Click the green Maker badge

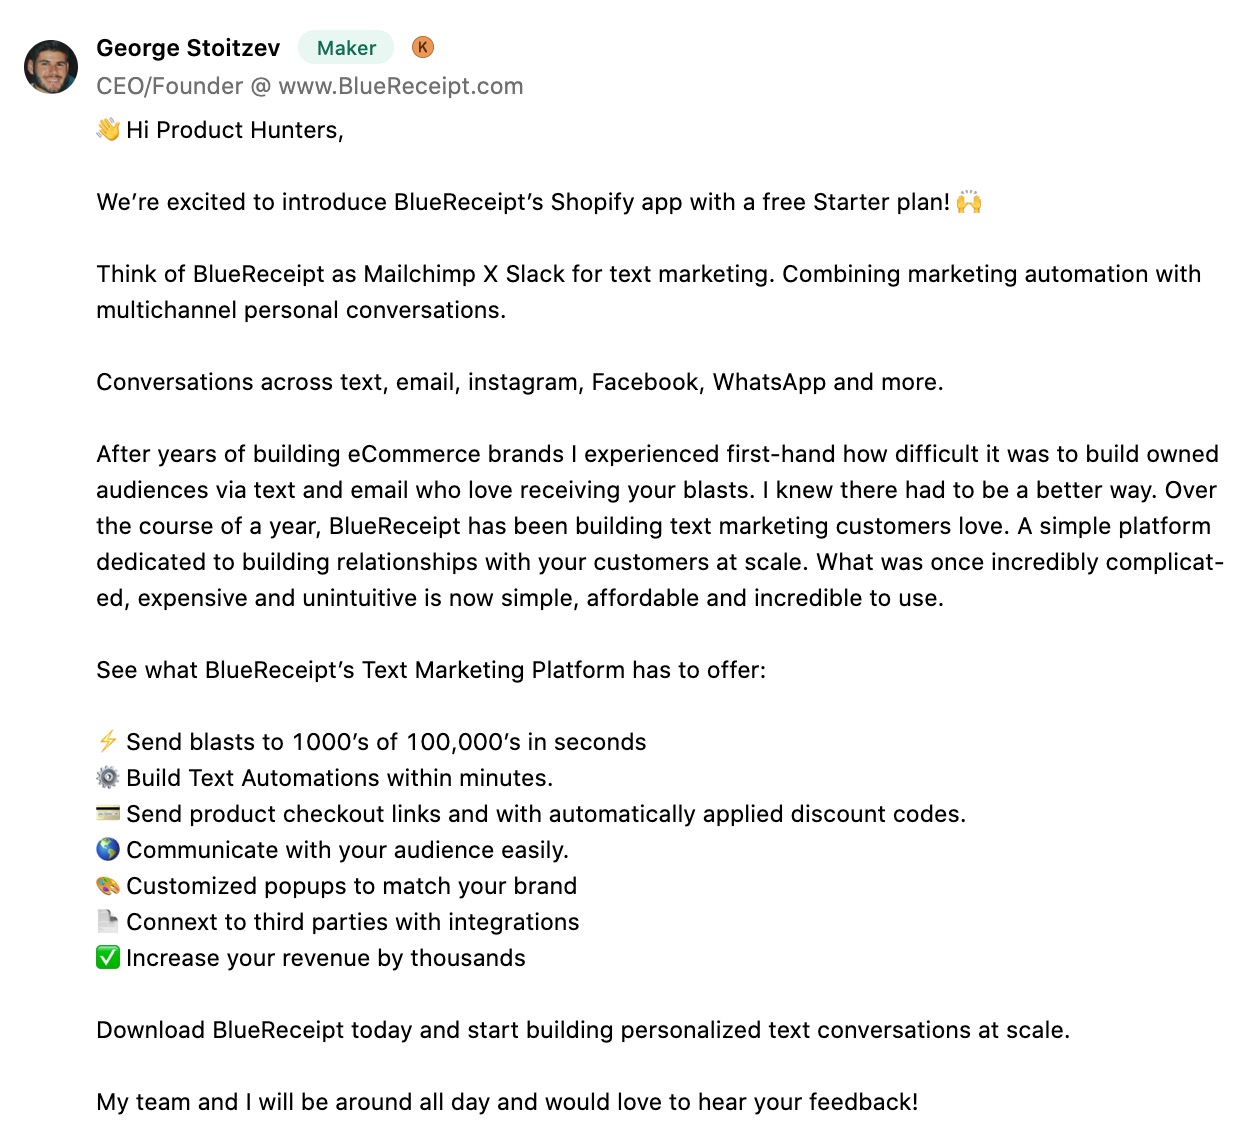[x=346, y=48]
